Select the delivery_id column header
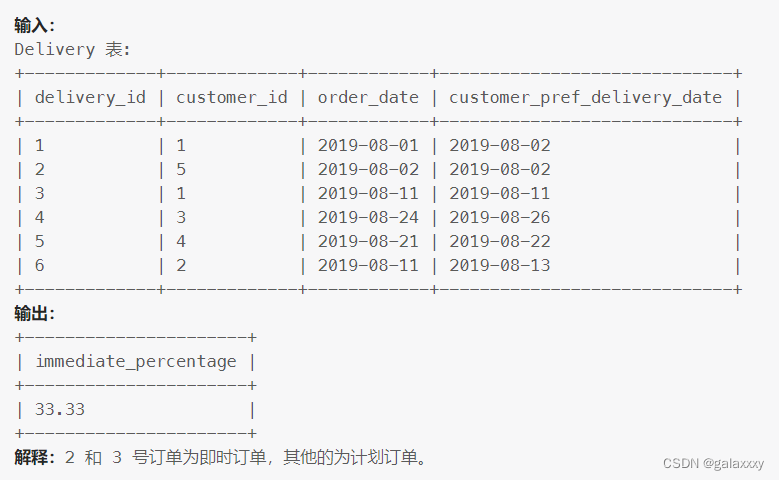 (90, 97)
